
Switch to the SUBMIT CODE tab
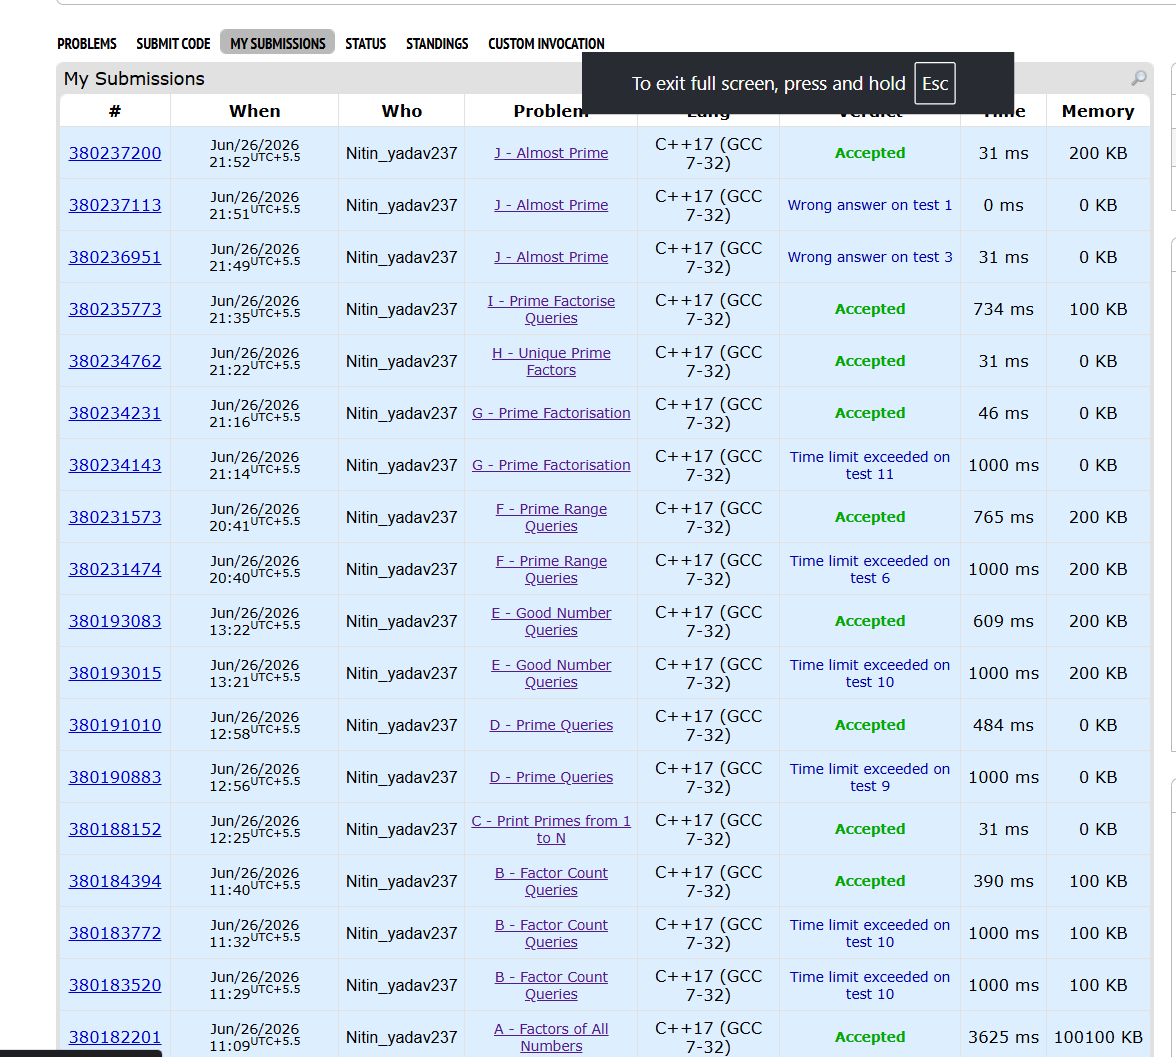click(x=173, y=44)
